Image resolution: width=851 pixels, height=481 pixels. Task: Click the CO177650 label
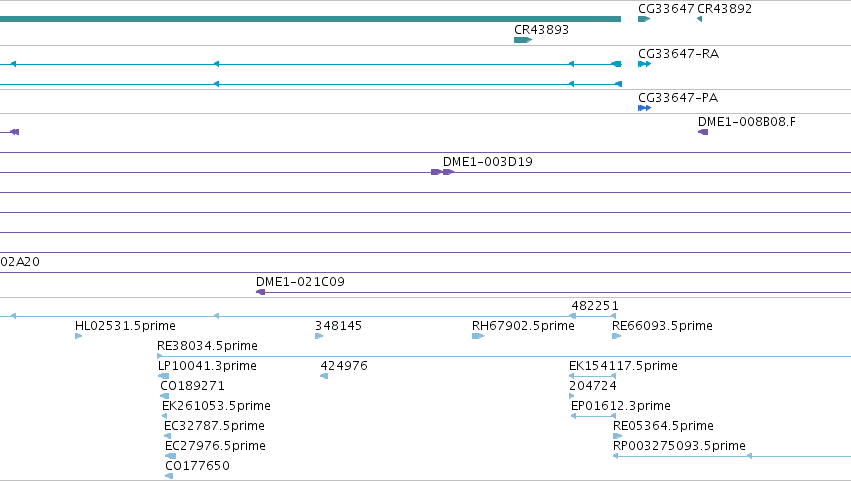(x=198, y=466)
